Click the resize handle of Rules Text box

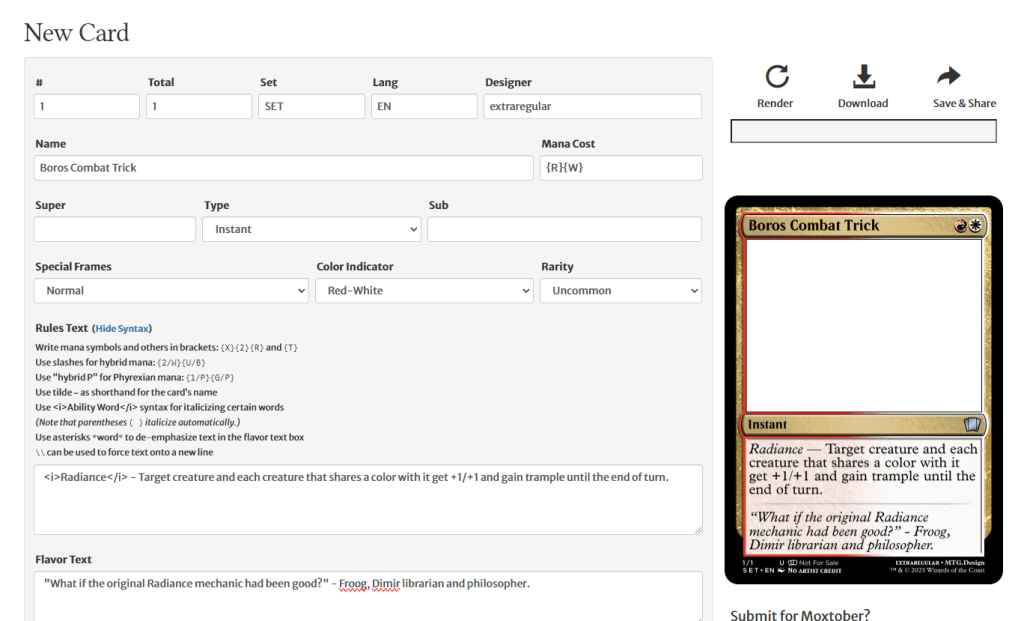point(698,530)
